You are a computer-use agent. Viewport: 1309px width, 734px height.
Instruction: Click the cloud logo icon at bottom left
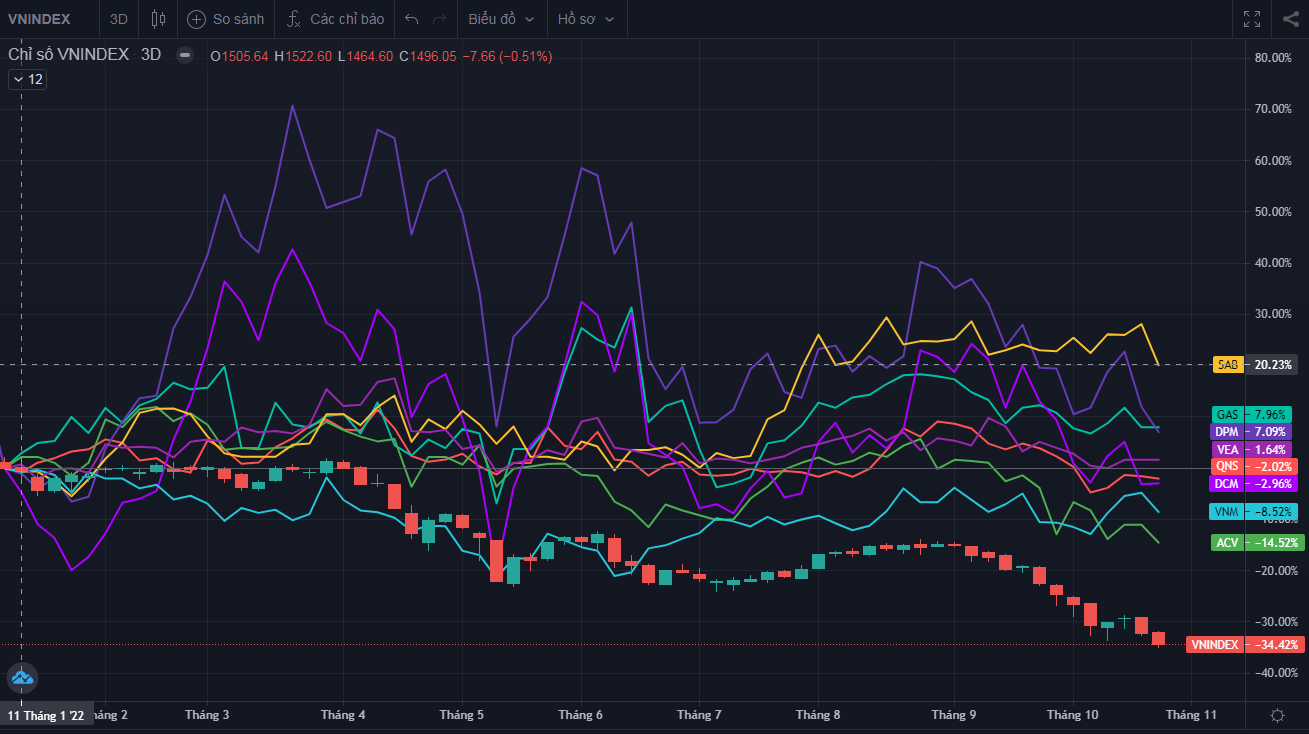[x=21, y=678]
